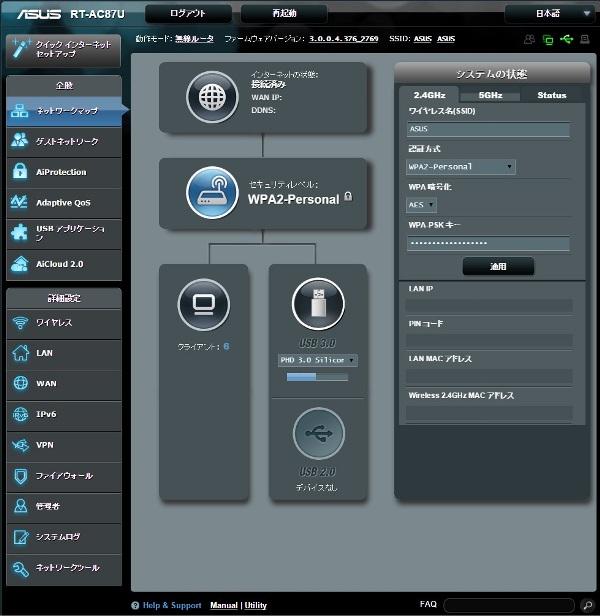Open the PHD 3.0 Silicon device dropdown

(317, 360)
